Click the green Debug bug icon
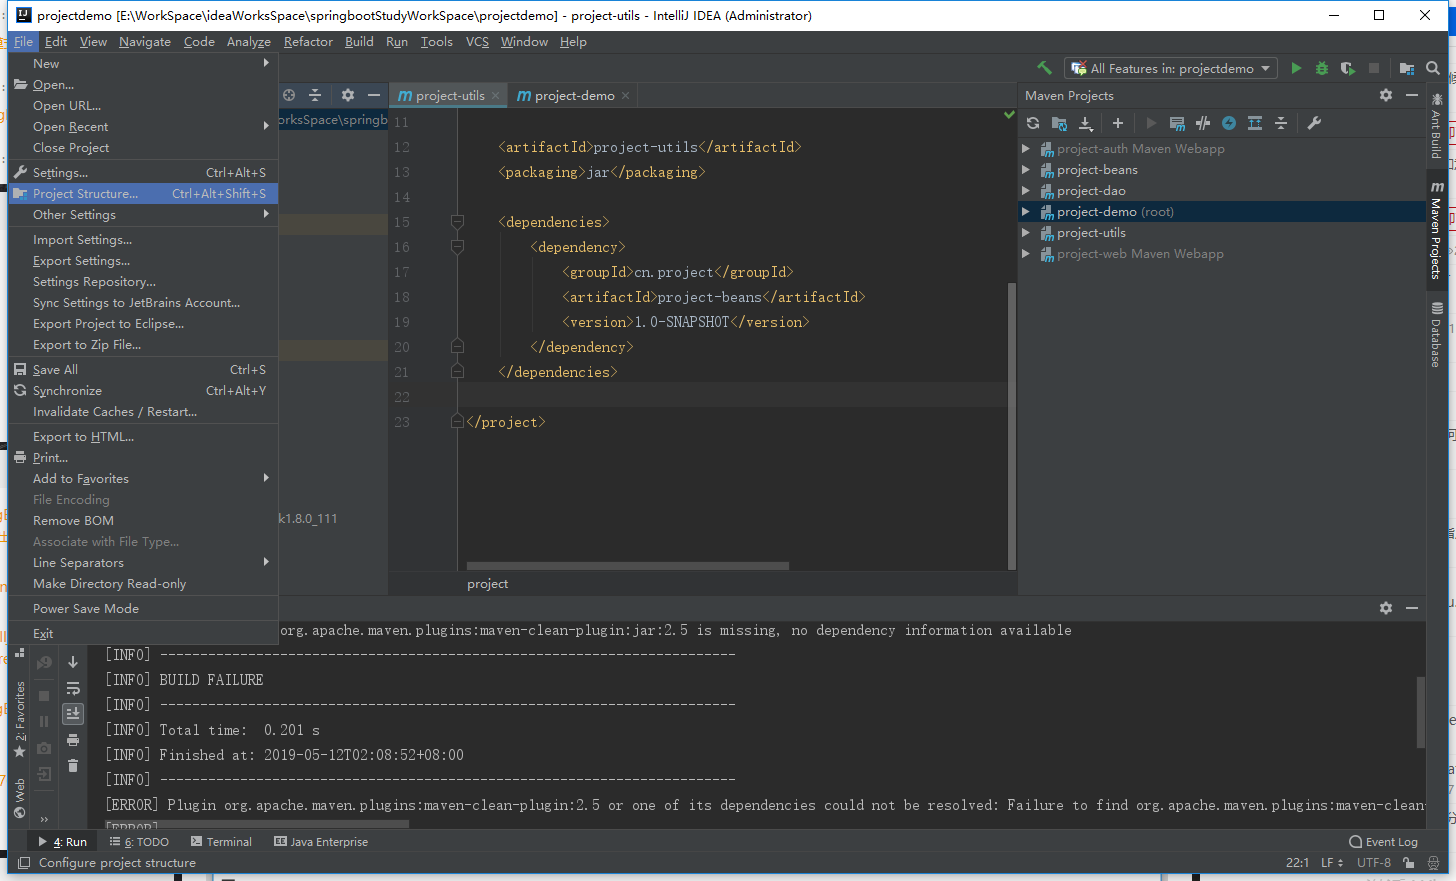This screenshot has height=881, width=1456. coord(1322,68)
